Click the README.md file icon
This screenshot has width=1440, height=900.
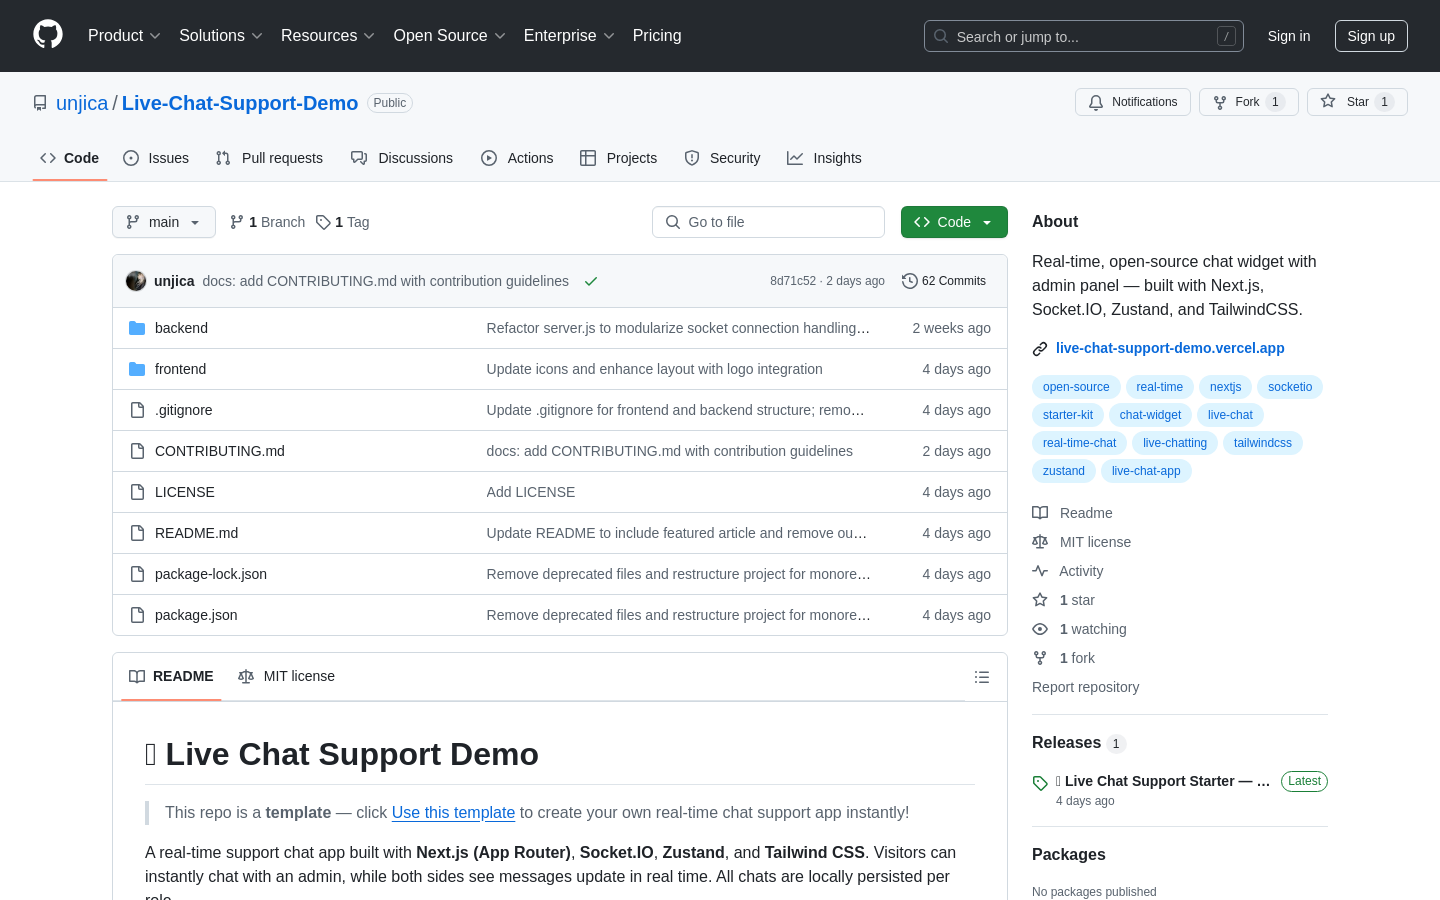pyautogui.click(x=137, y=533)
